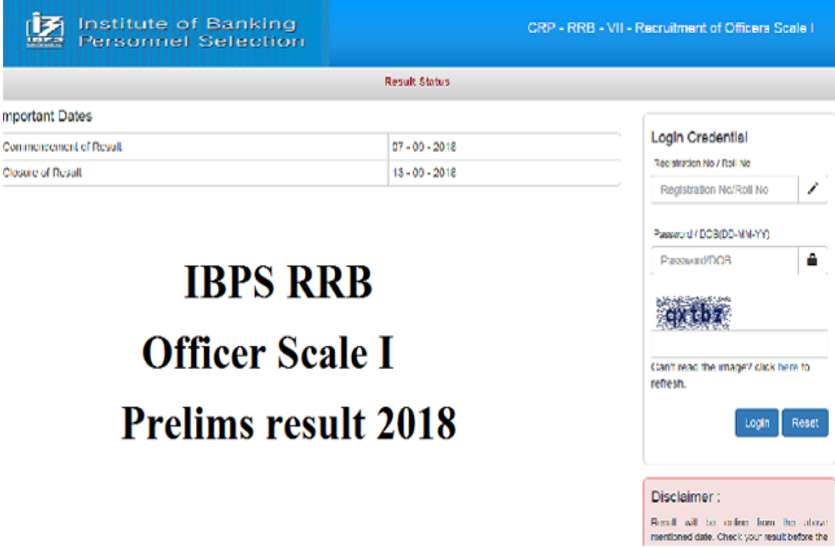Click the blue Login button

757,423
